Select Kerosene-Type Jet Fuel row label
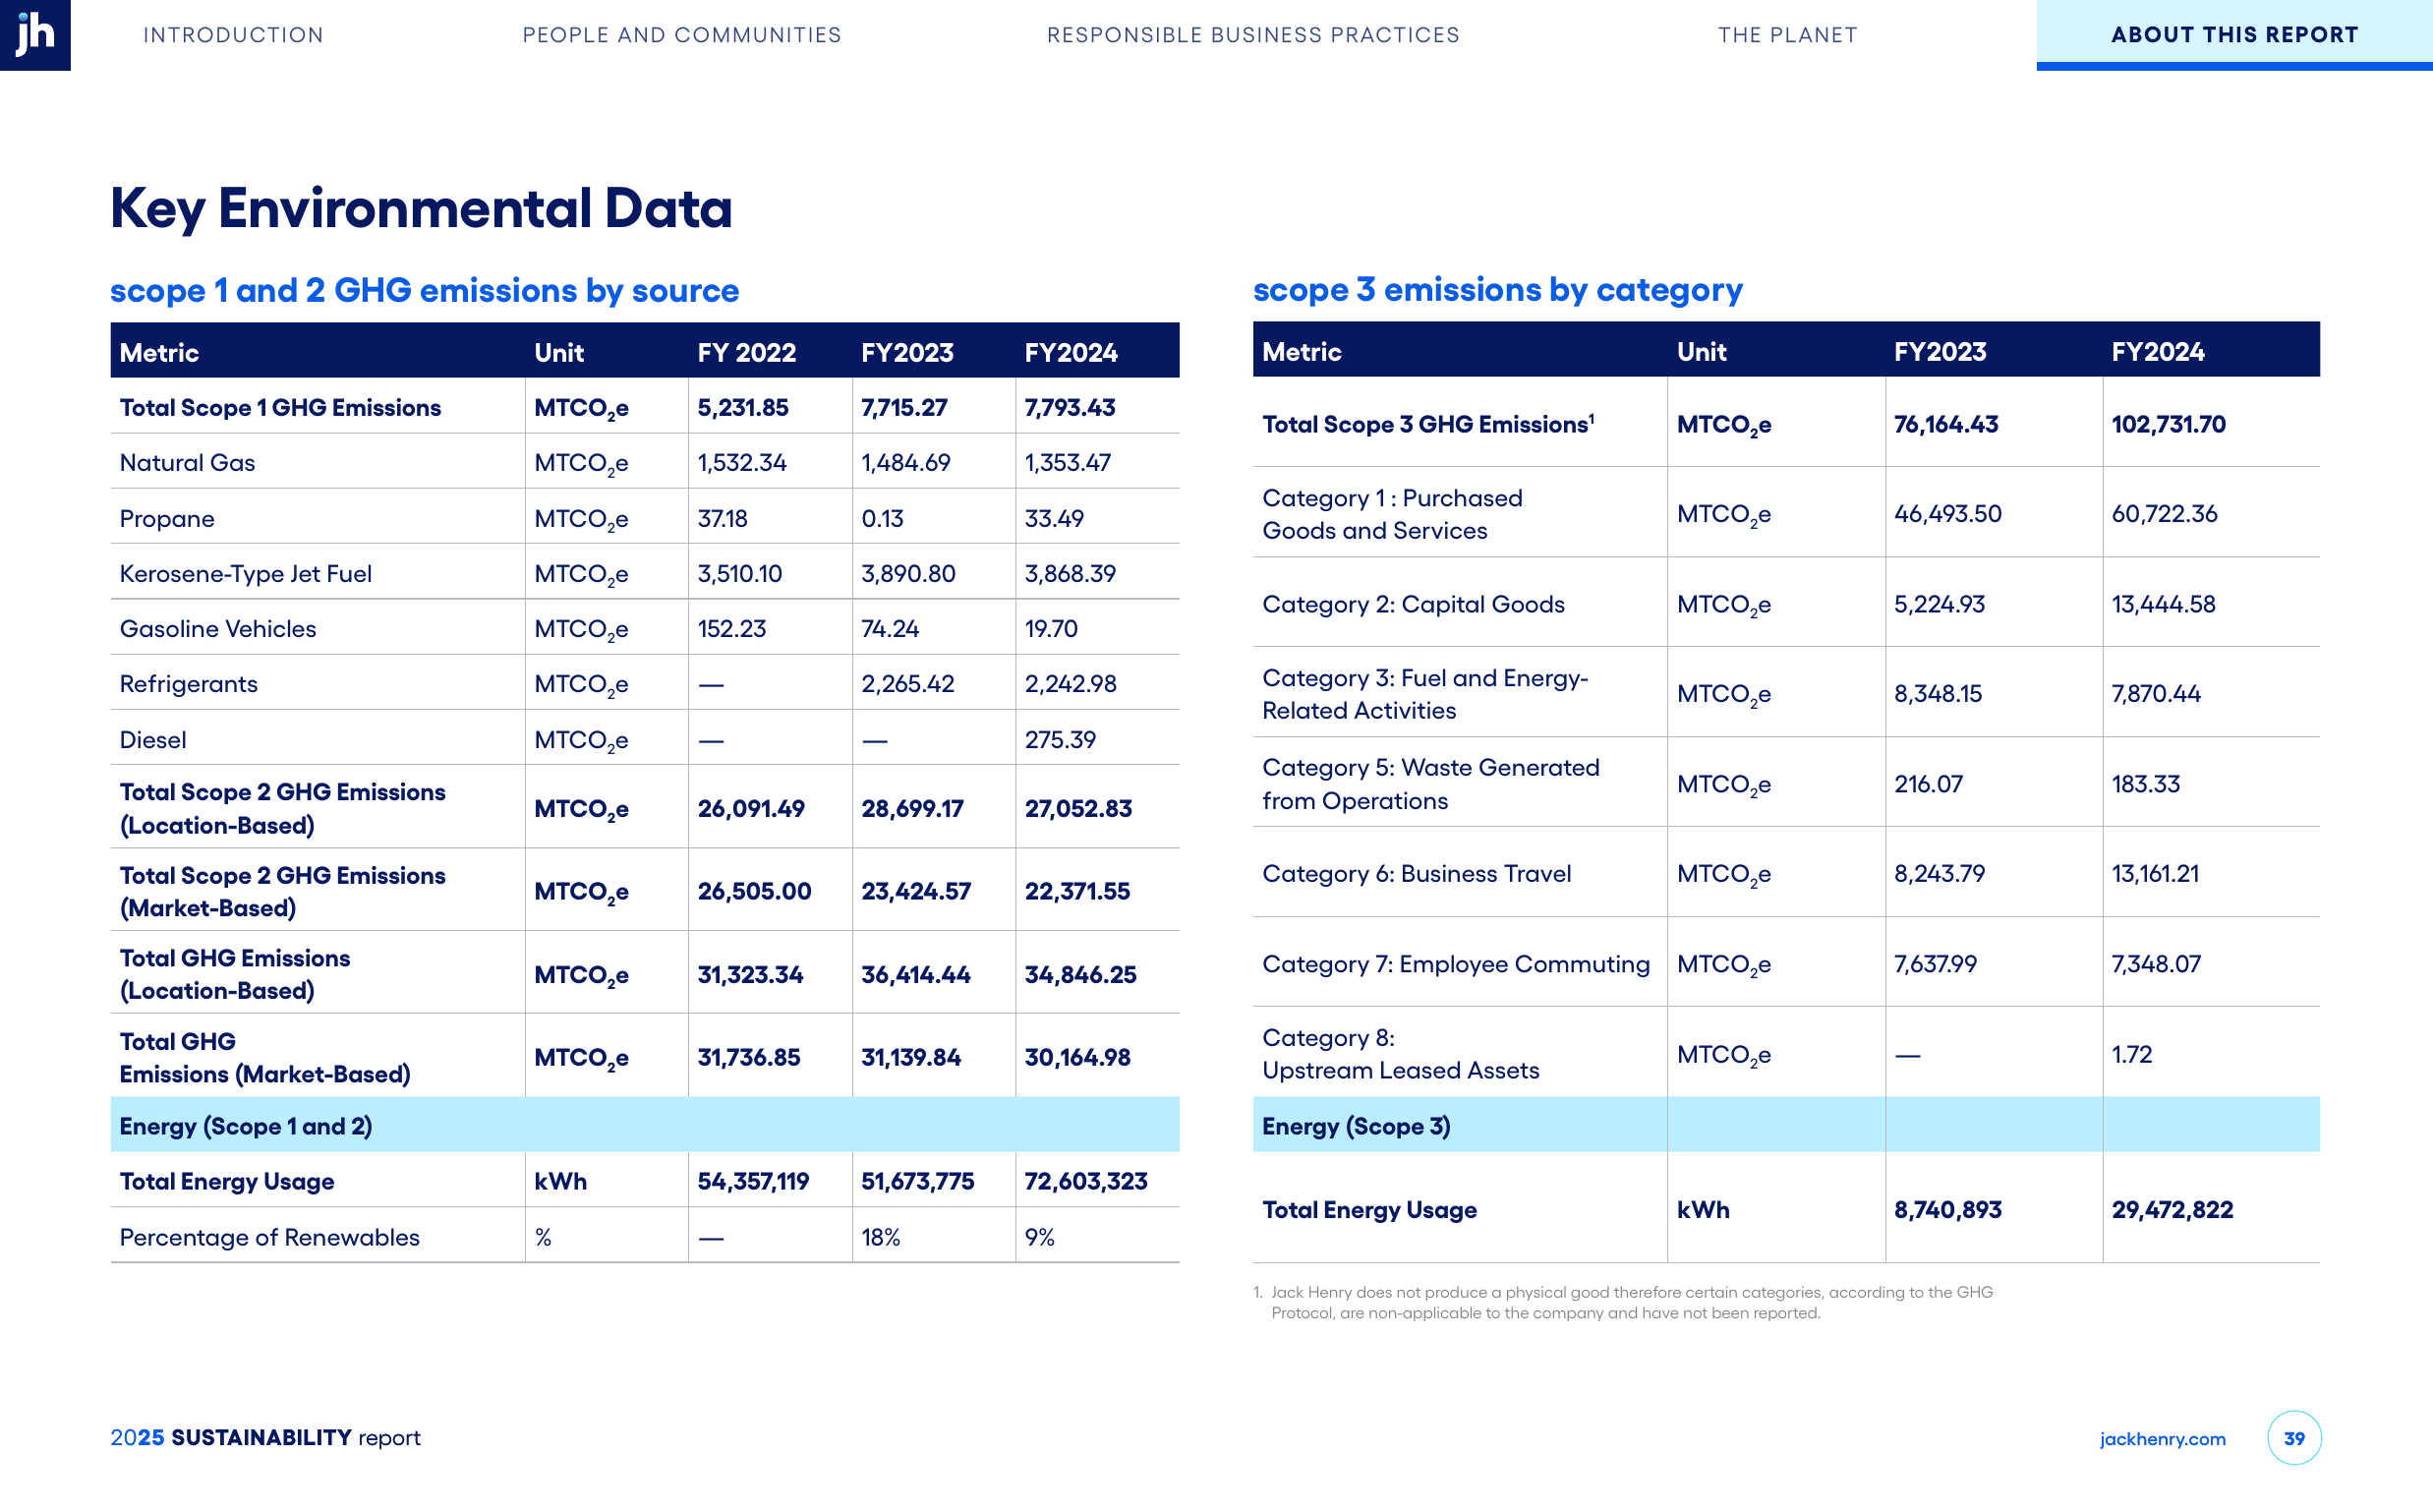Viewport: 2433px width, 1512px height. click(245, 573)
